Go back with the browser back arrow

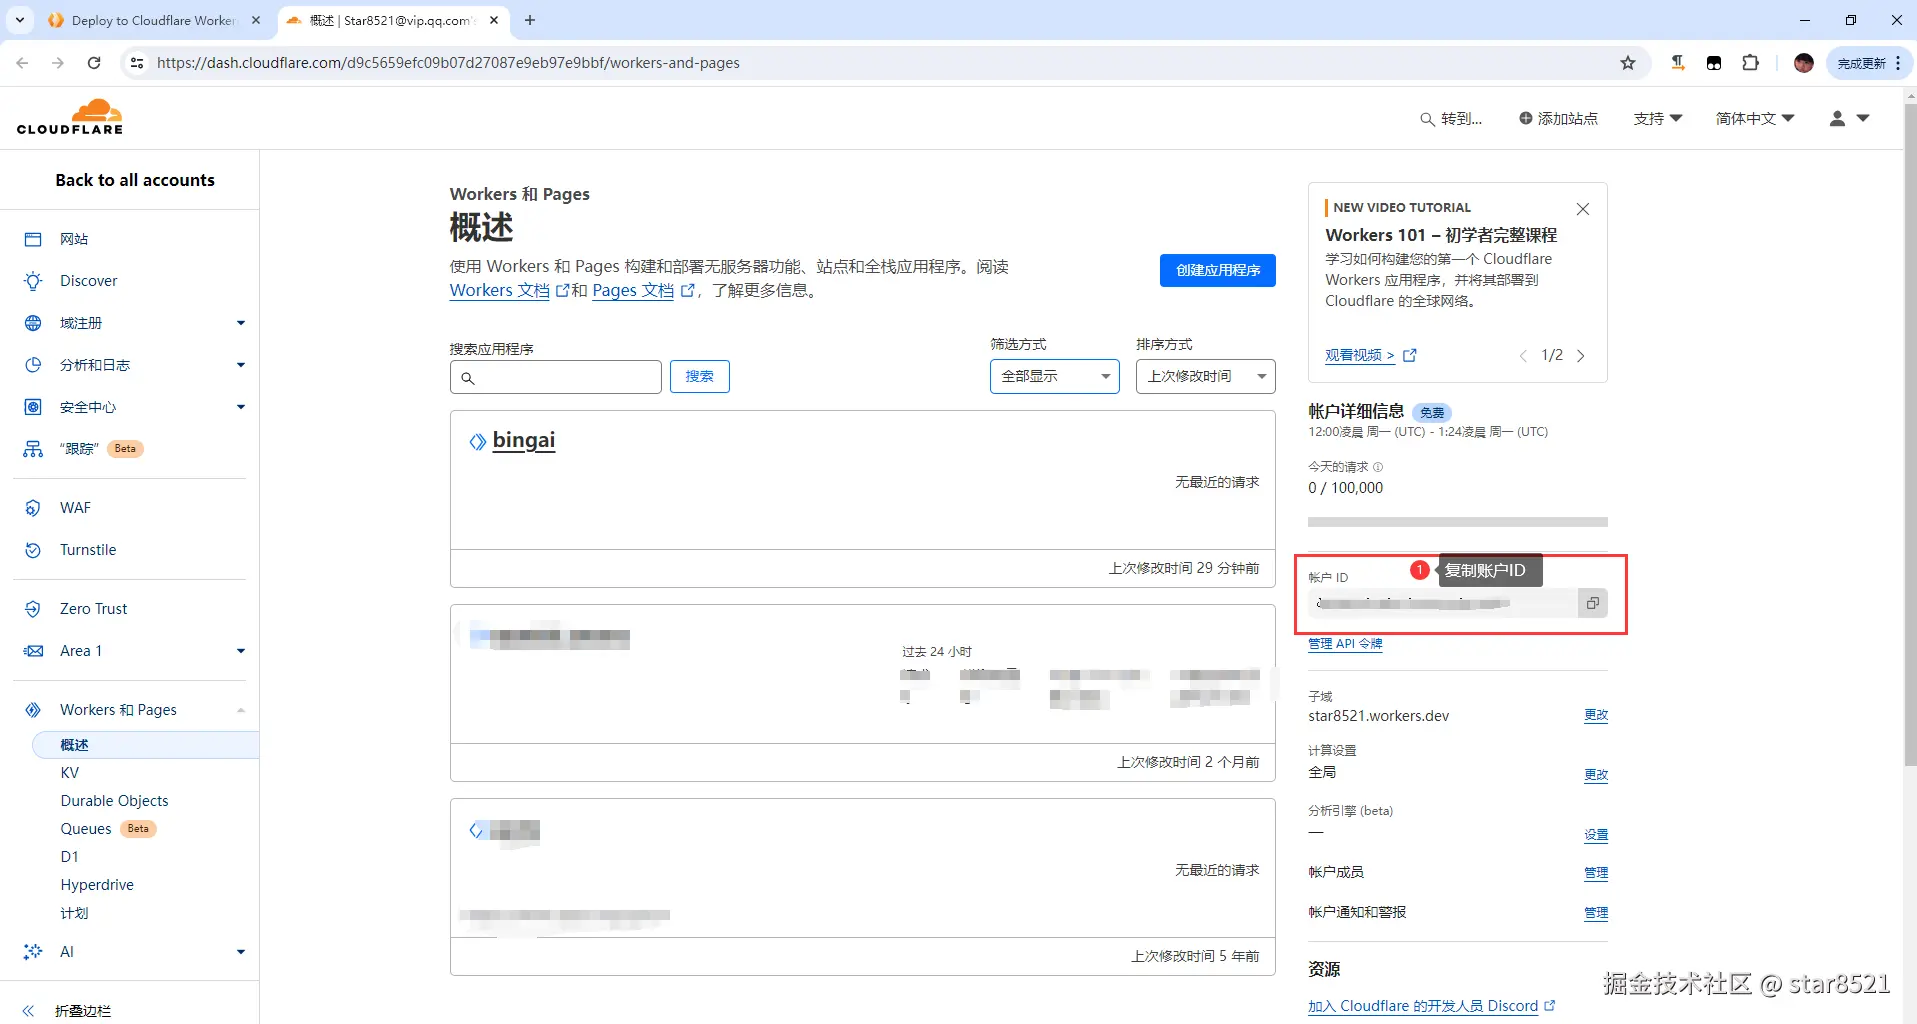(x=22, y=63)
